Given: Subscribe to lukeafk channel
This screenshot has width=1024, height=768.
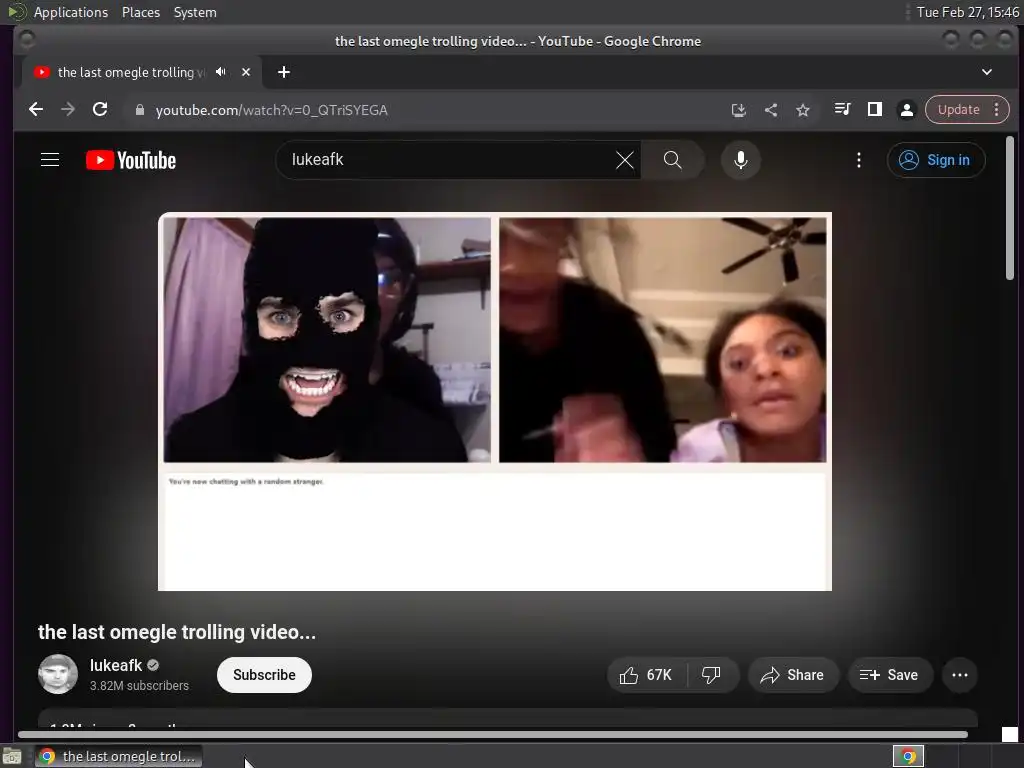Looking at the screenshot, I should 264,675.
